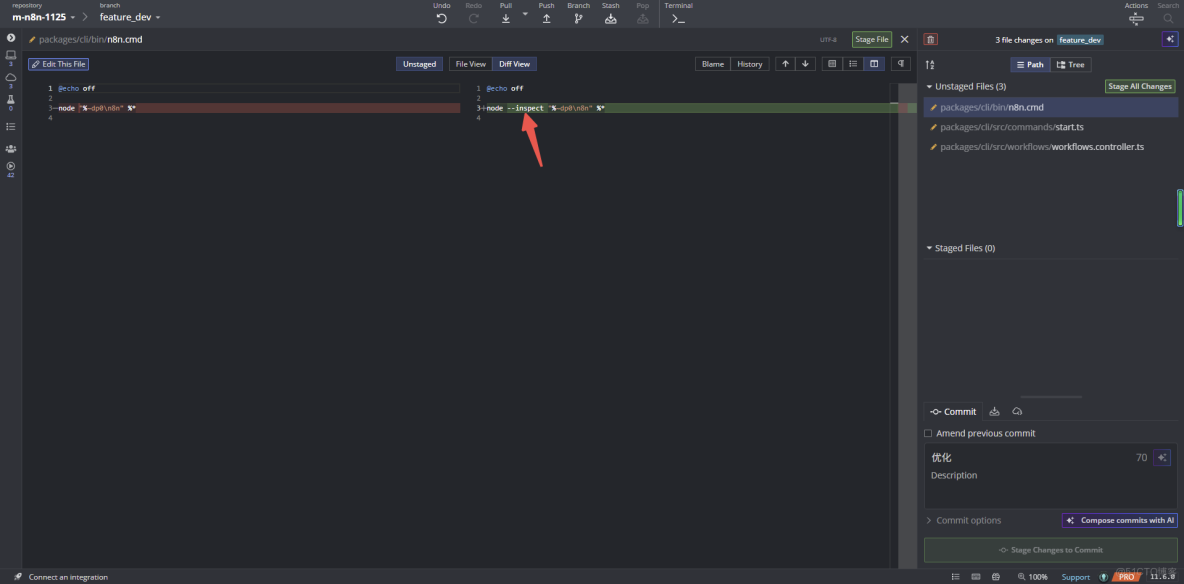Switch to File View
The image size is (1184, 584).
pyautogui.click(x=470, y=64)
